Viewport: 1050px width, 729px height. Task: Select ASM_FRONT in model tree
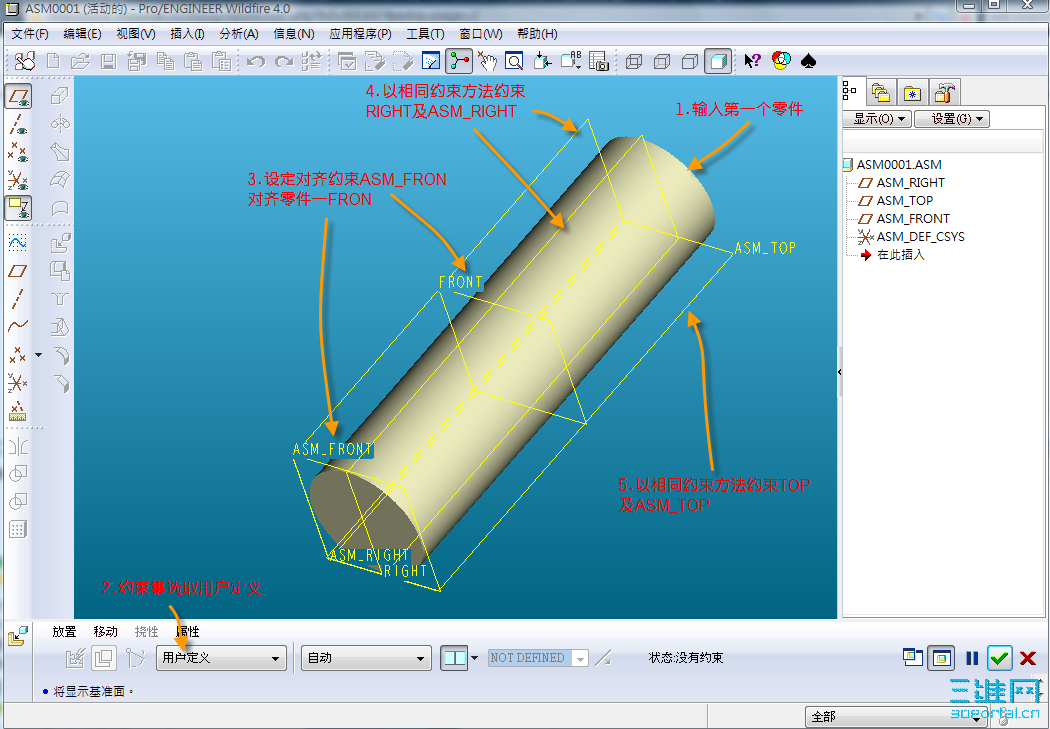click(913, 219)
